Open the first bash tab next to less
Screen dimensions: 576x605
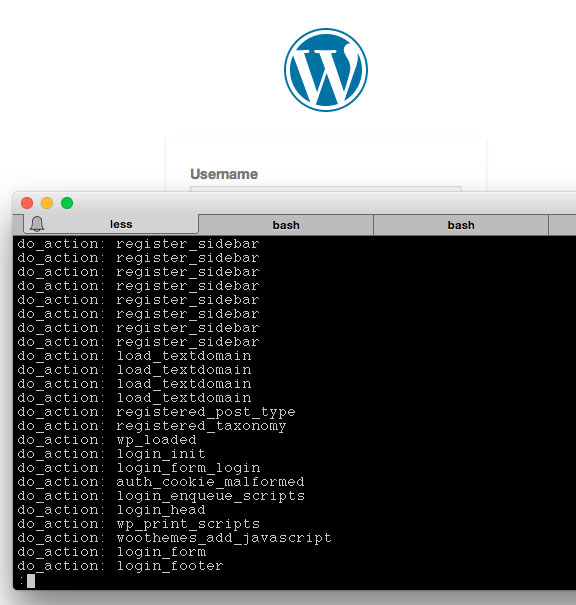(286, 225)
